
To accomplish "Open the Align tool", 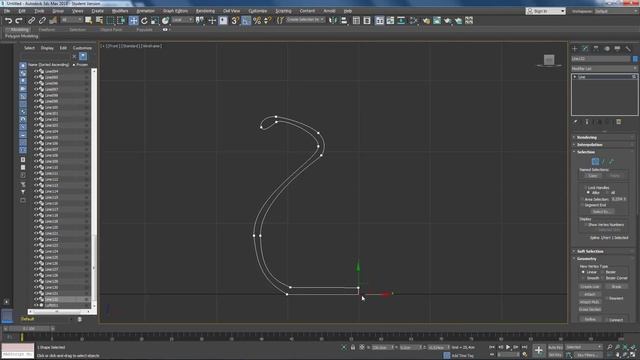I will point(344,20).
